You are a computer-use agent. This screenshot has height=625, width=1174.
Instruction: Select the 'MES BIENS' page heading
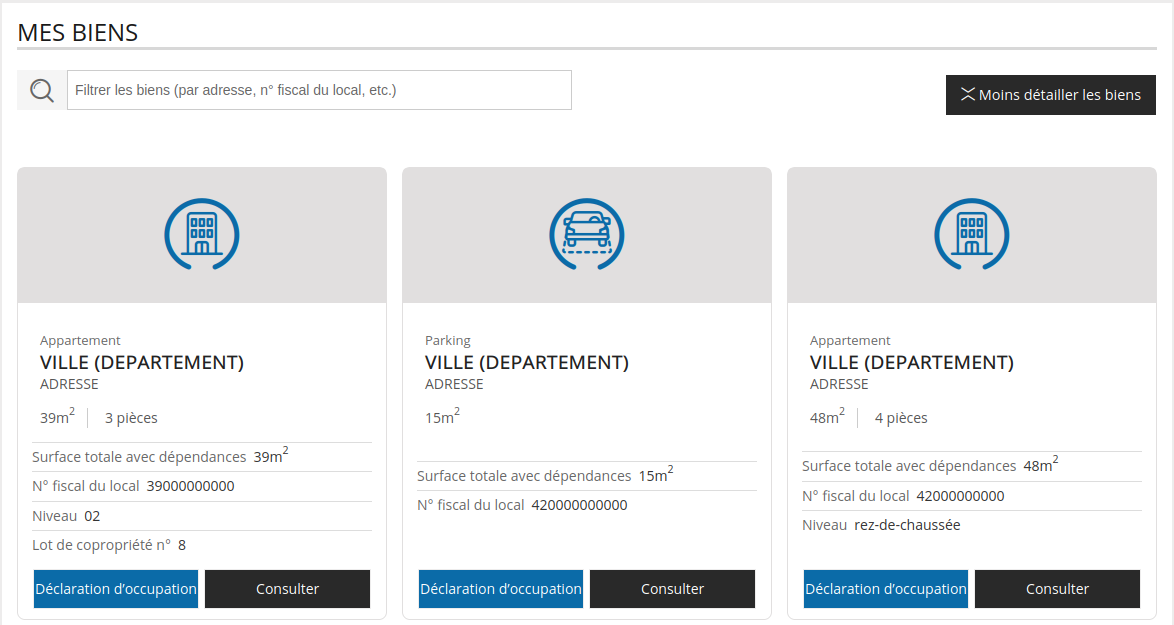(78, 33)
